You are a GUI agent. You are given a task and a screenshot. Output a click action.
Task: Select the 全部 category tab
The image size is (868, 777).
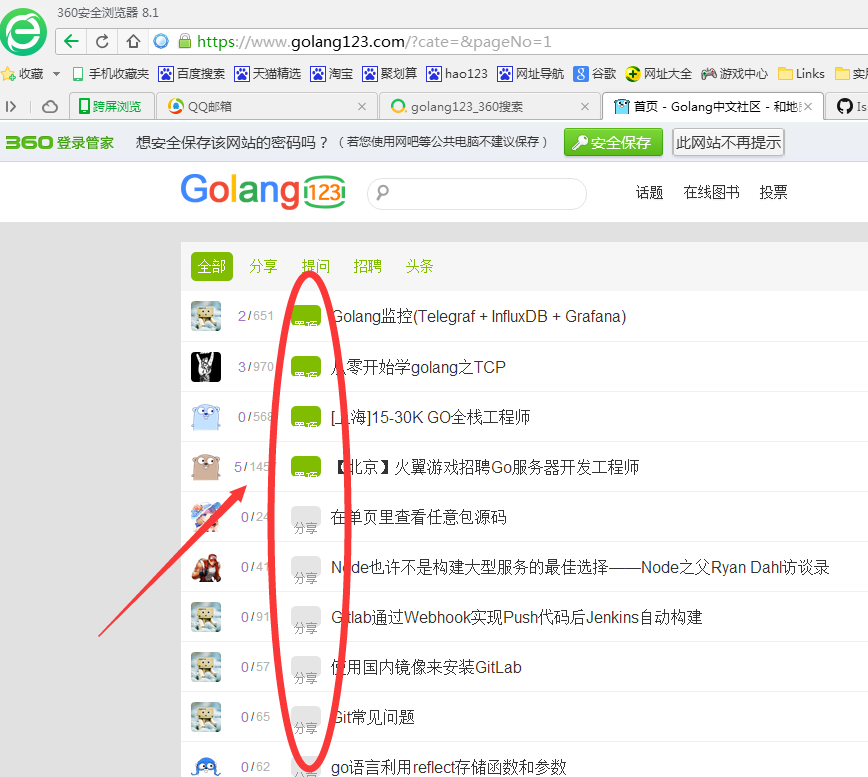tap(211, 266)
